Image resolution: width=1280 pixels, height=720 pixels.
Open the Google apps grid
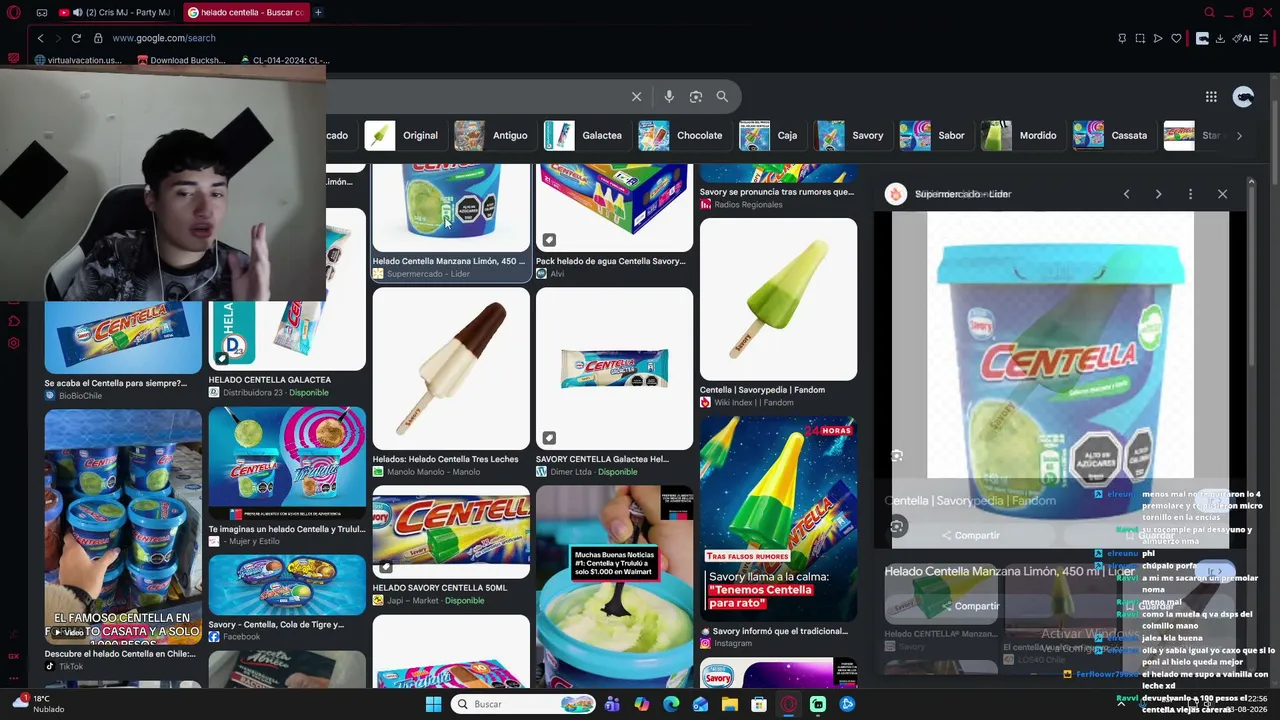(x=1211, y=96)
